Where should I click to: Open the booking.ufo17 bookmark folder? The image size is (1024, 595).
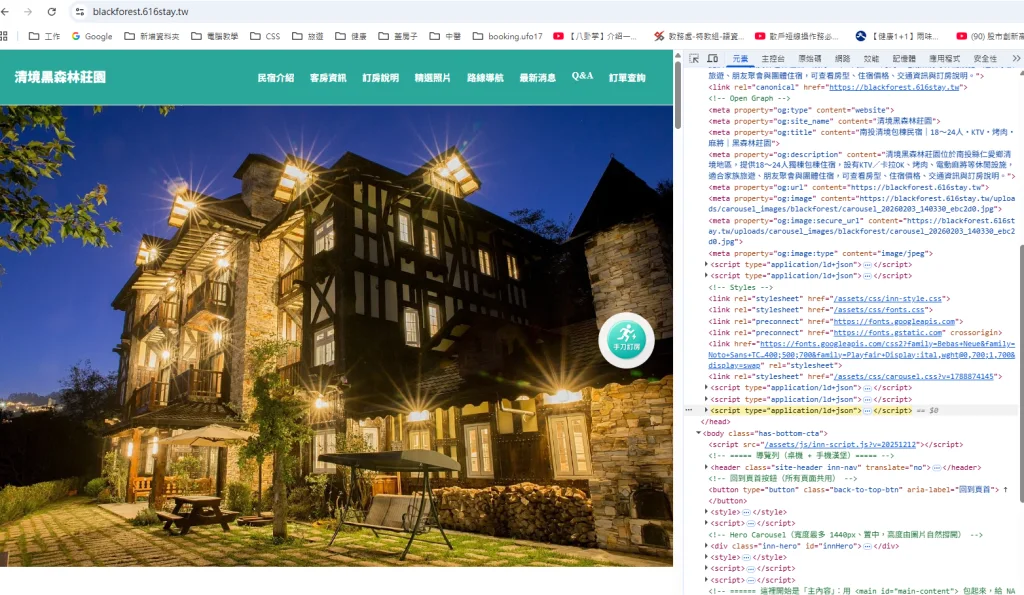coord(507,37)
